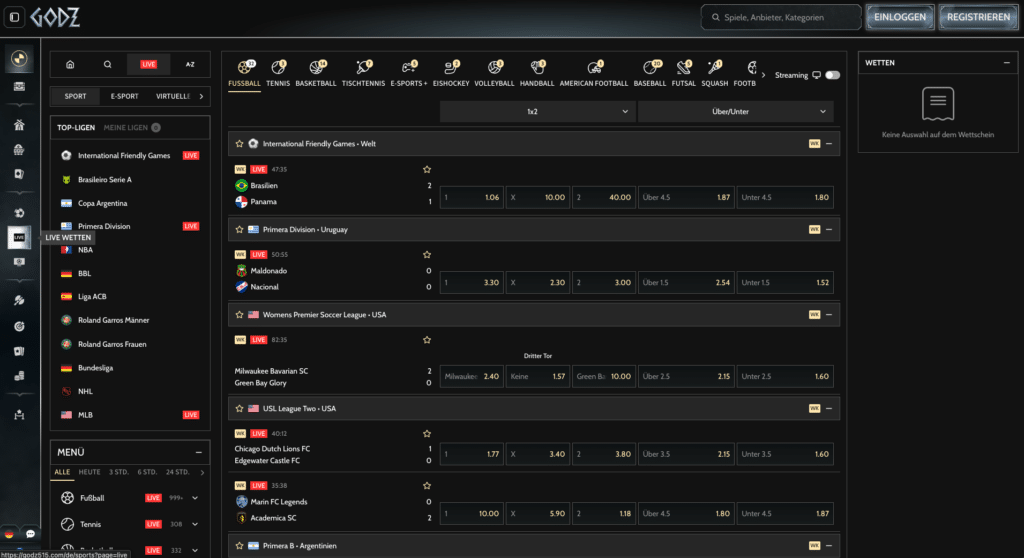Click the Spiele, Anbieter, Kategorien search field

781,17
